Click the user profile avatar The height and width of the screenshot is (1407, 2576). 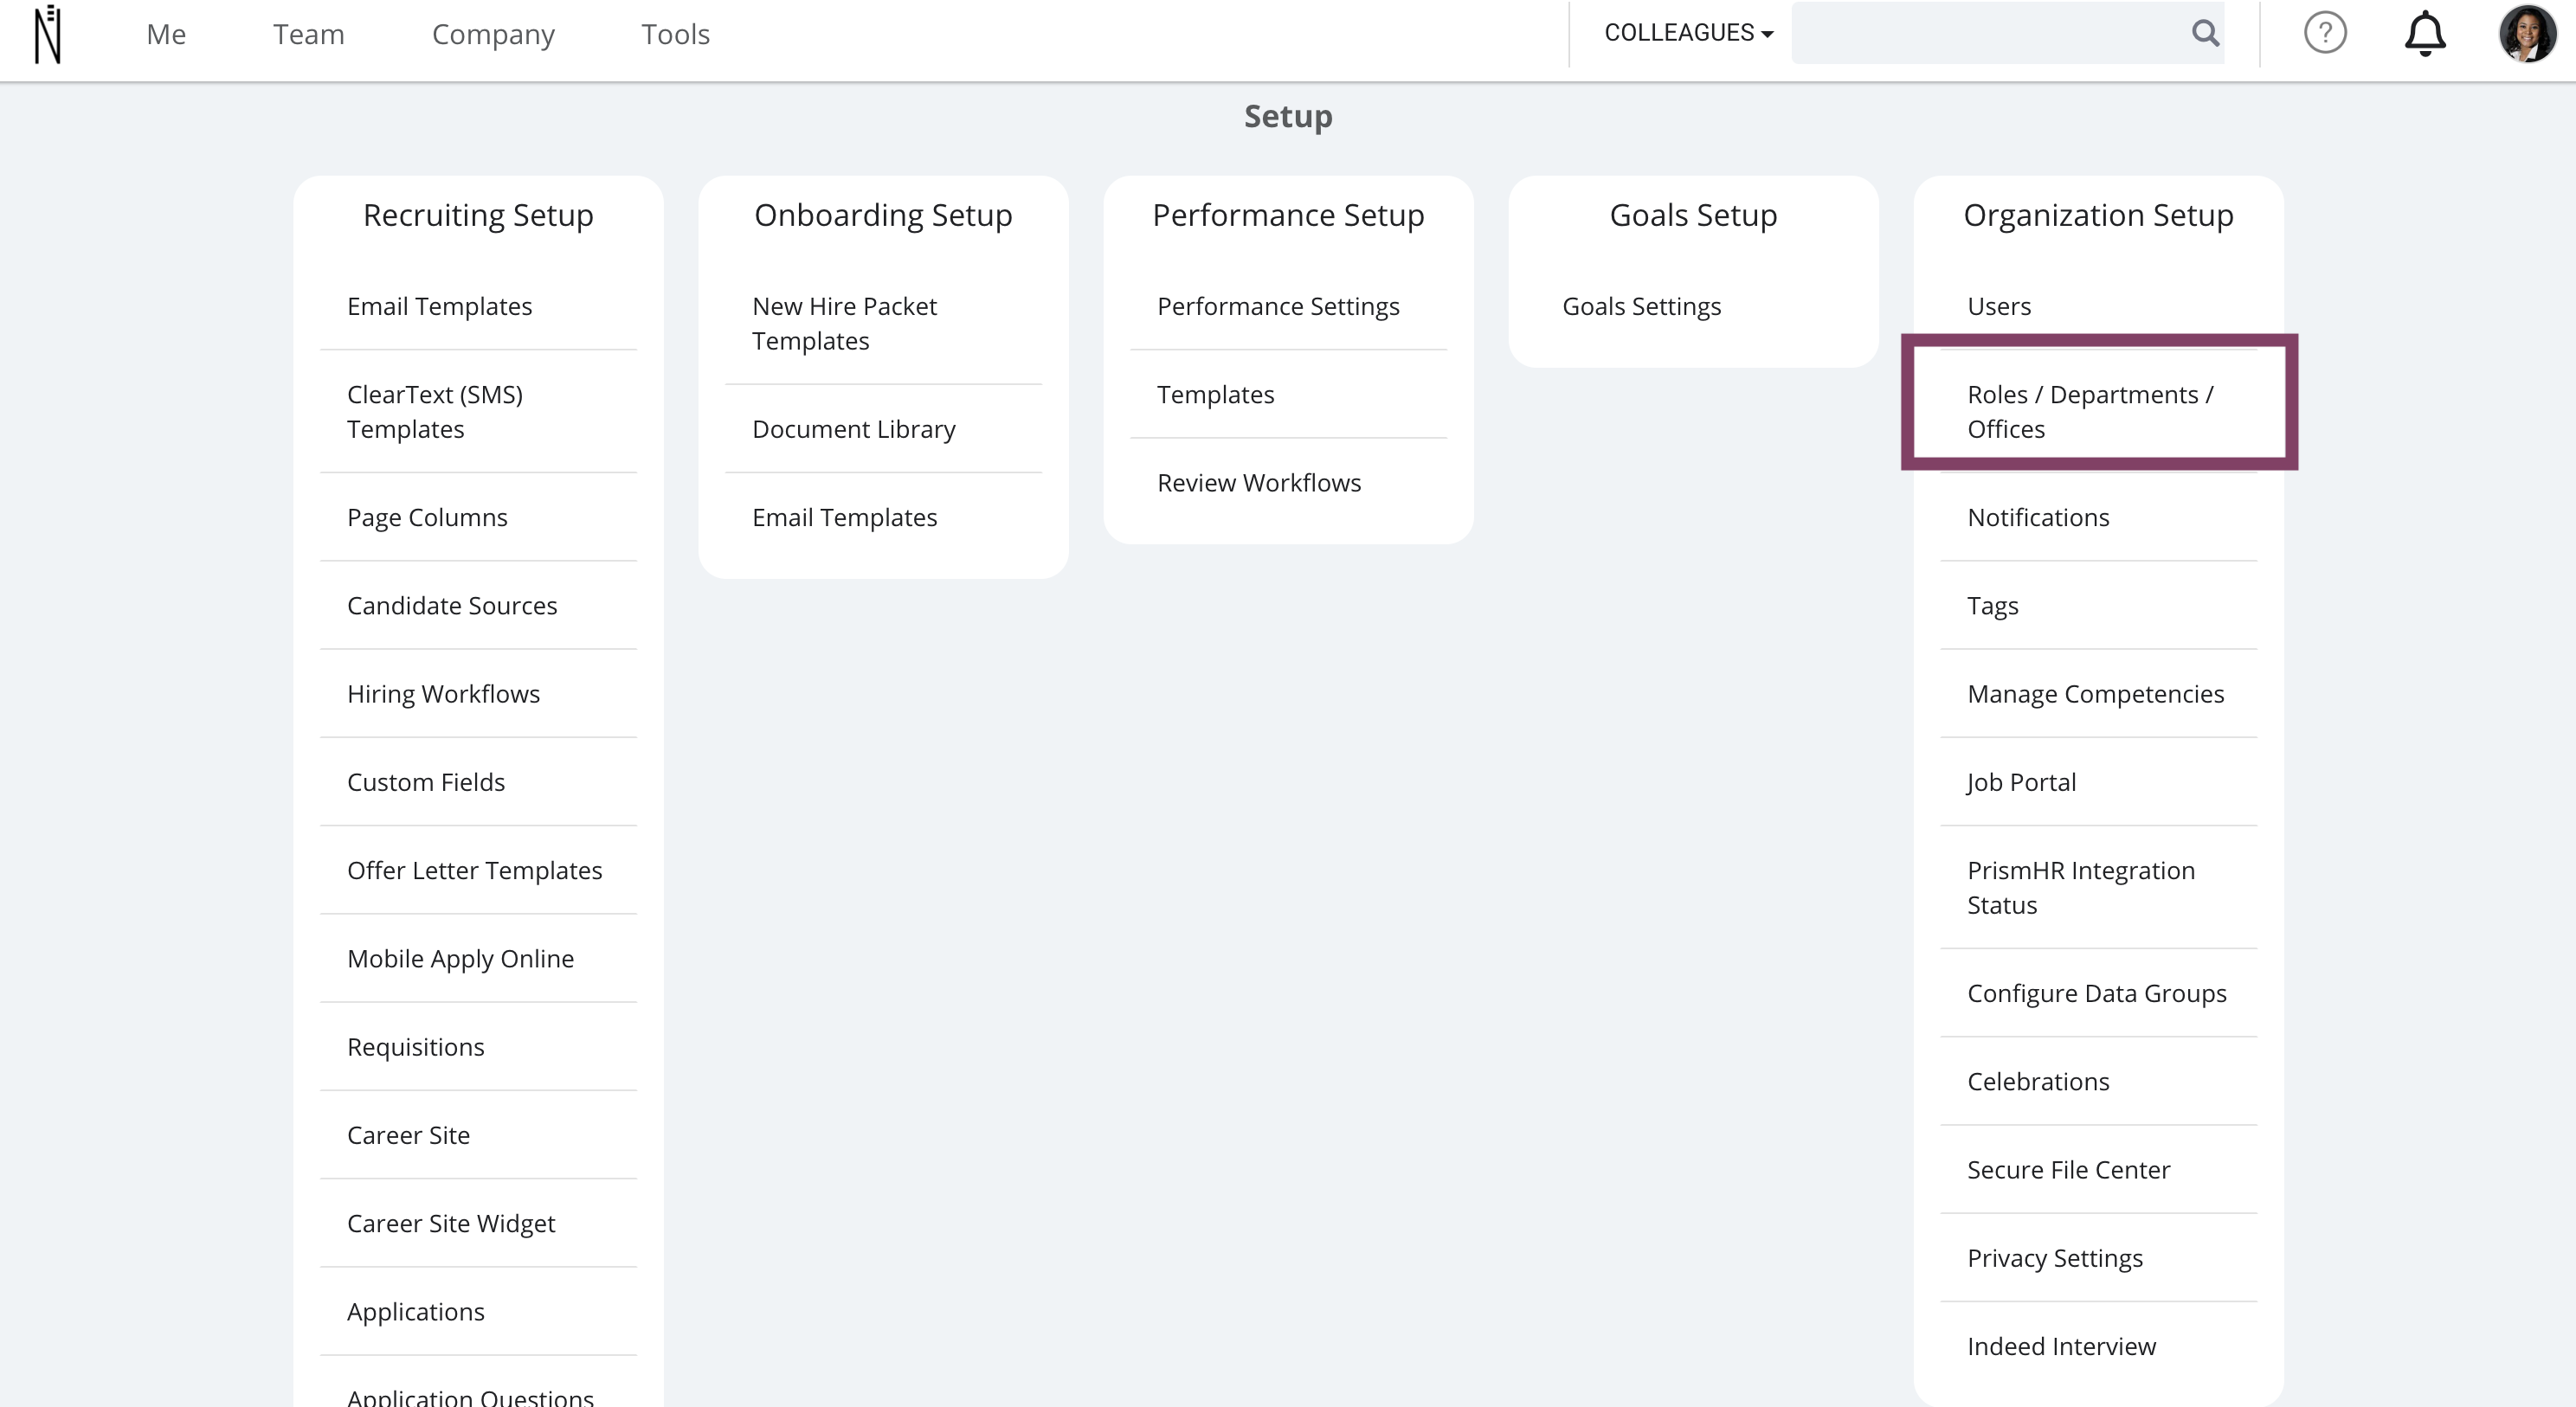tap(2527, 33)
